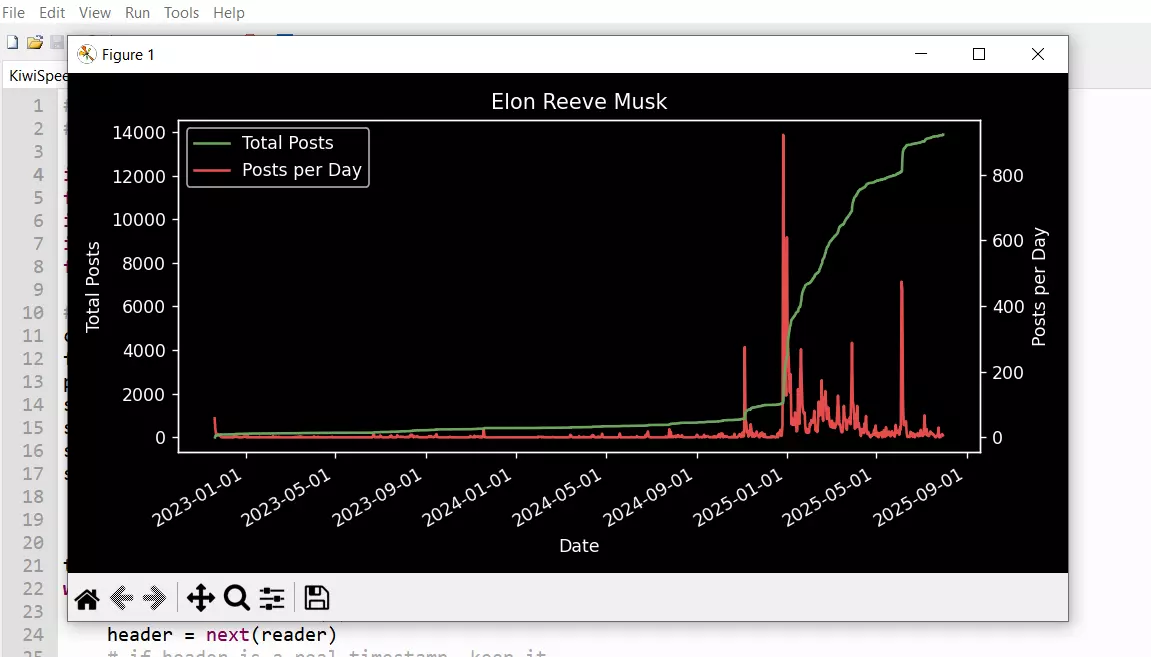
Task: Click the 2025-01-01 x-axis tick label
Action: pos(738,498)
